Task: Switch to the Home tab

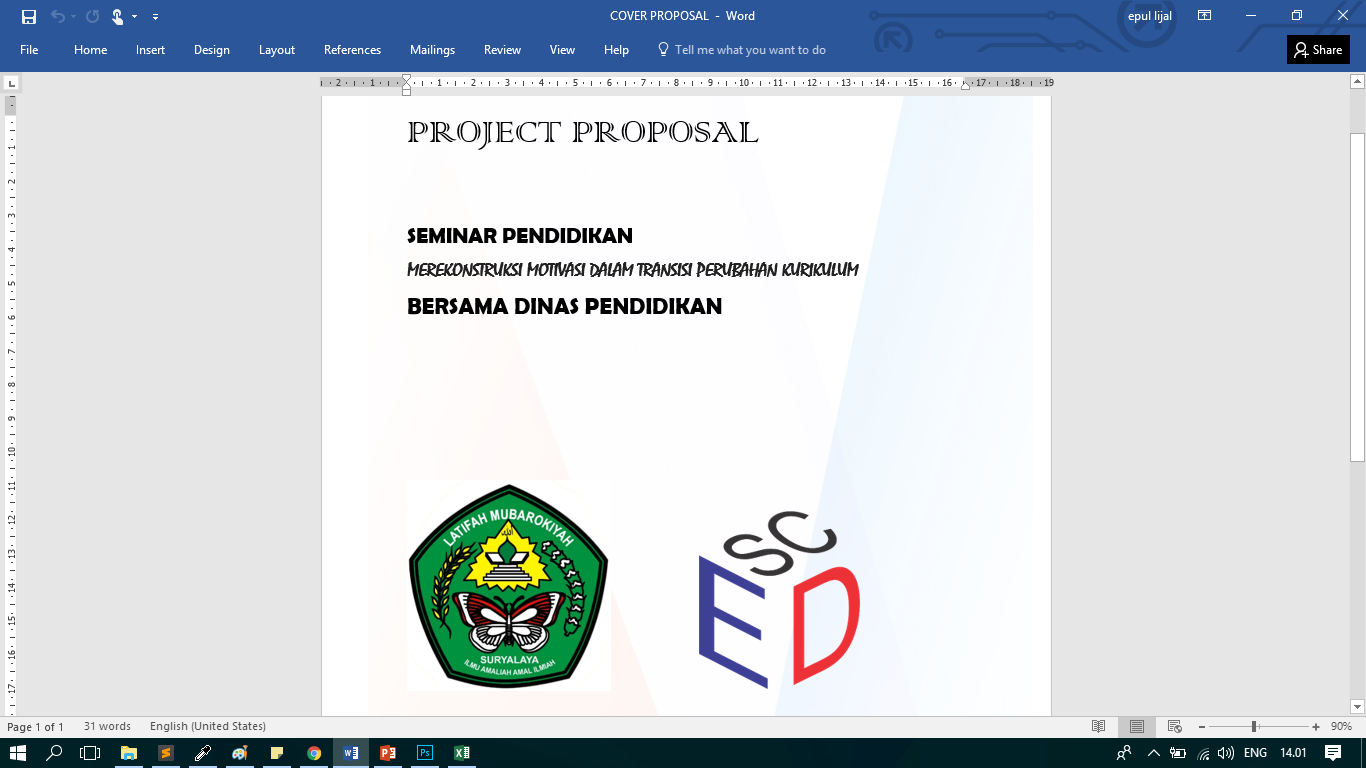Action: [x=90, y=50]
